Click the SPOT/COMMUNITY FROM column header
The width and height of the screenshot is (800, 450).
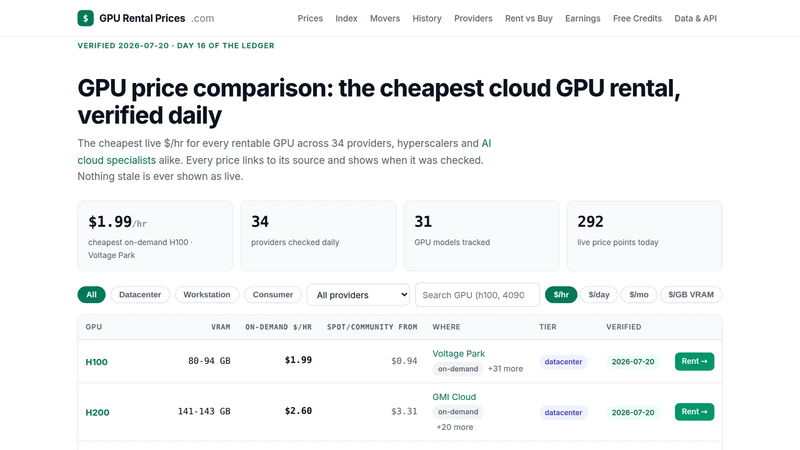pos(372,327)
